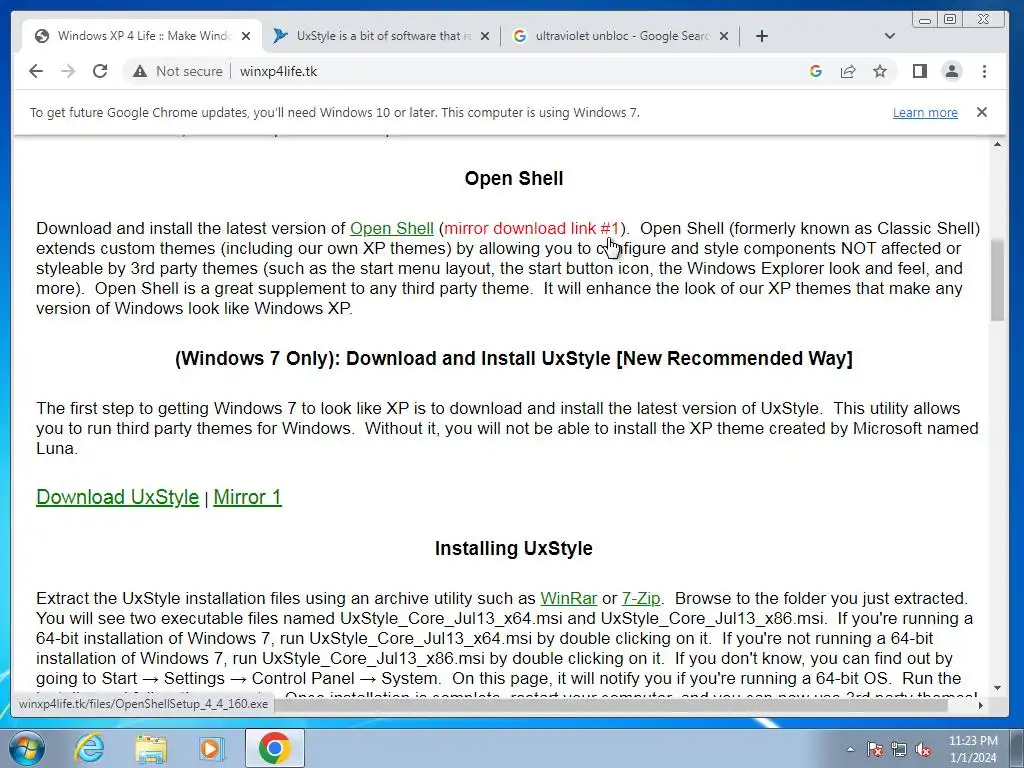Image resolution: width=1024 pixels, height=768 pixels.
Task: Click the Windows 7 Only UxStyle heading
Action: point(514,359)
